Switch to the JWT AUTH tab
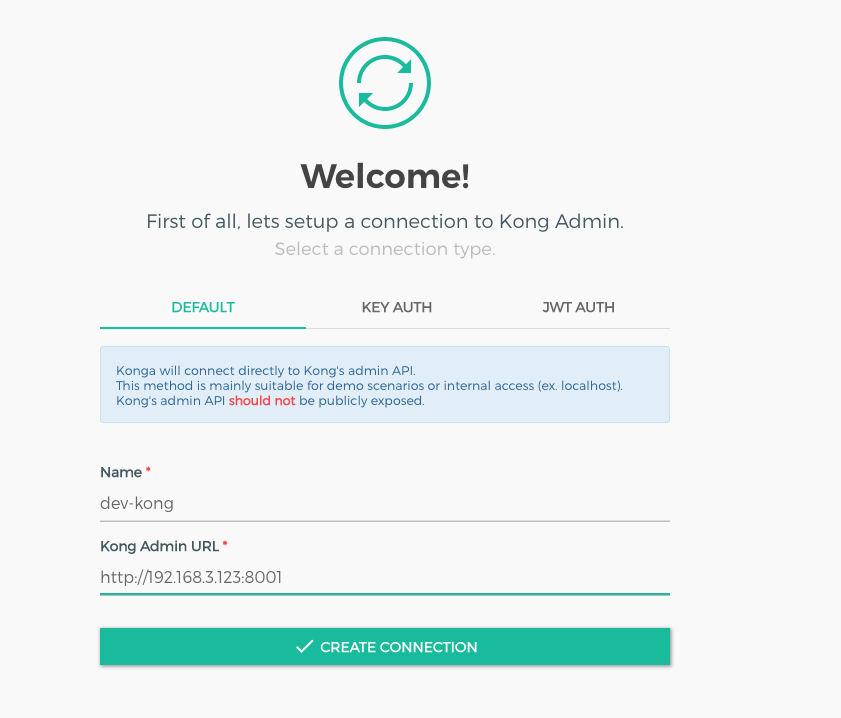This screenshot has height=718, width=841. pyautogui.click(x=578, y=307)
